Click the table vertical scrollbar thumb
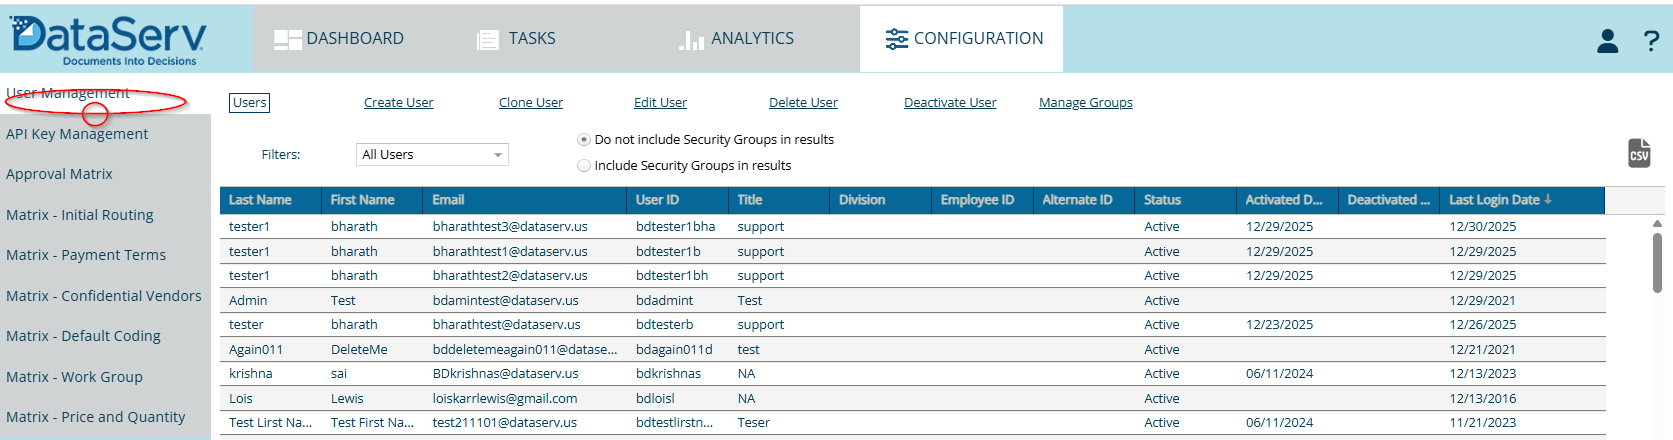The width and height of the screenshot is (1673, 440). click(1657, 262)
